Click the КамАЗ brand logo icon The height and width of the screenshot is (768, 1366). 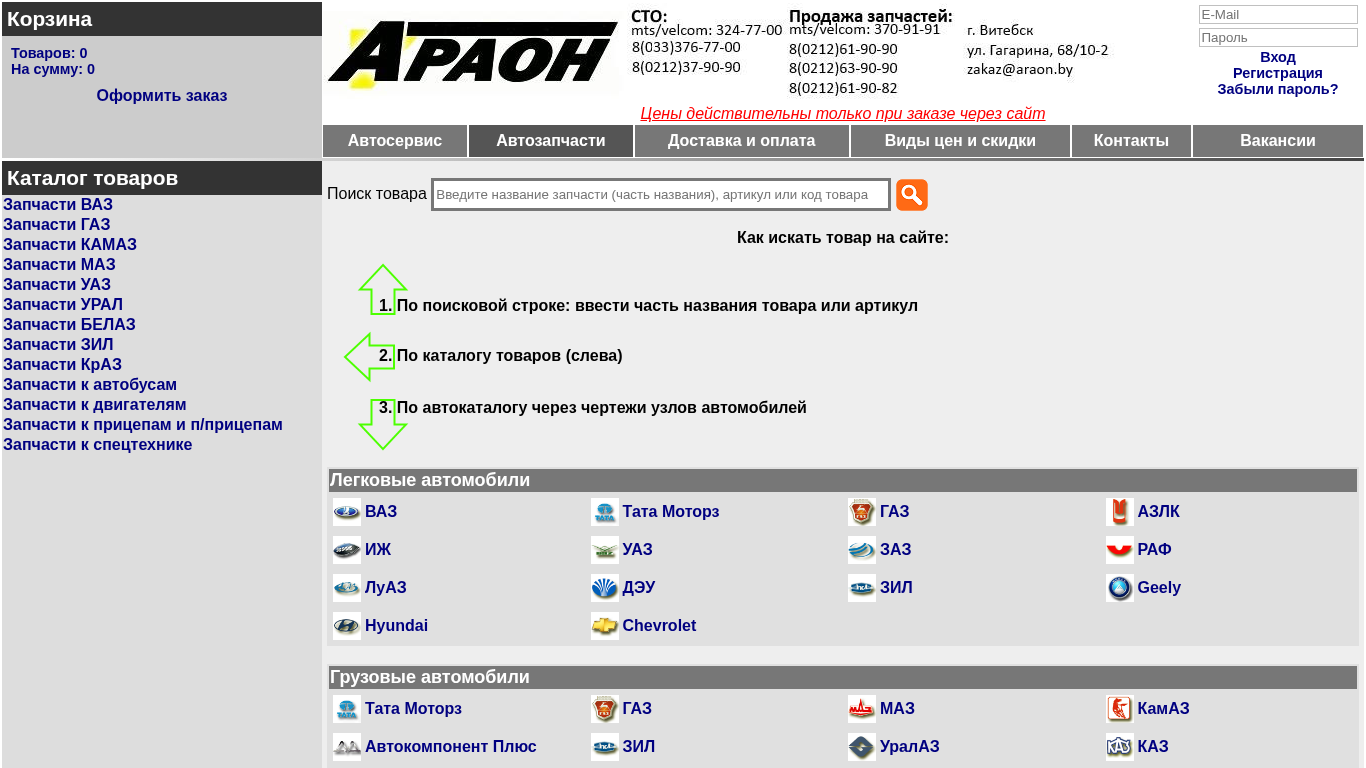[x=1120, y=709]
